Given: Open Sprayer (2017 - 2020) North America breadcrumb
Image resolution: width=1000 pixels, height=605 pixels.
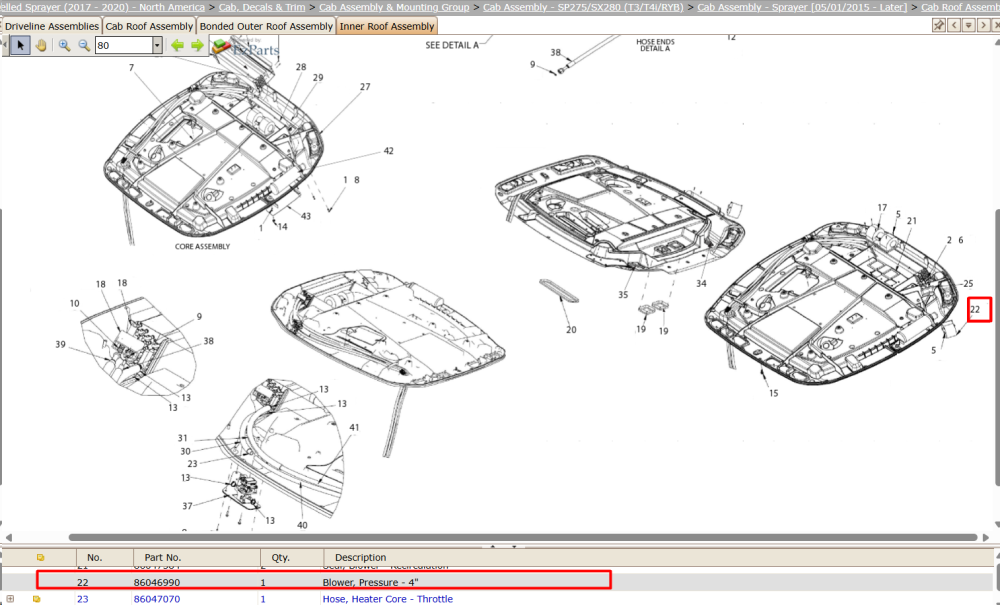Looking at the screenshot, I should coord(103,7).
